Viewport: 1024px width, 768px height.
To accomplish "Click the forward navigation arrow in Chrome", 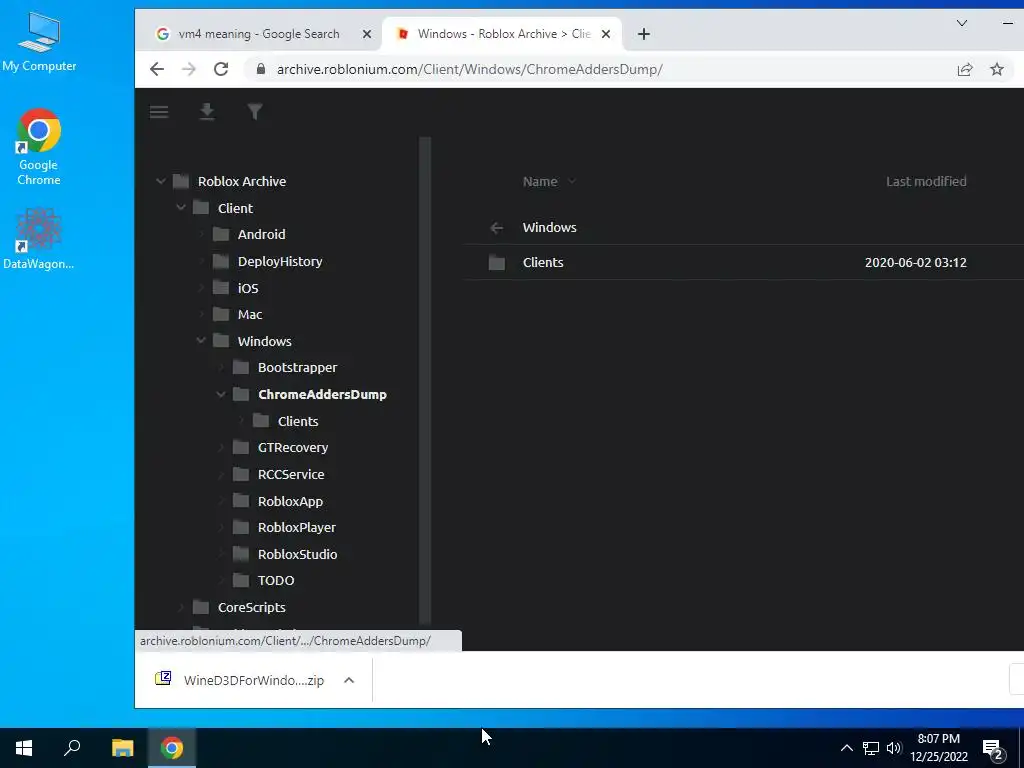I will click(x=189, y=69).
